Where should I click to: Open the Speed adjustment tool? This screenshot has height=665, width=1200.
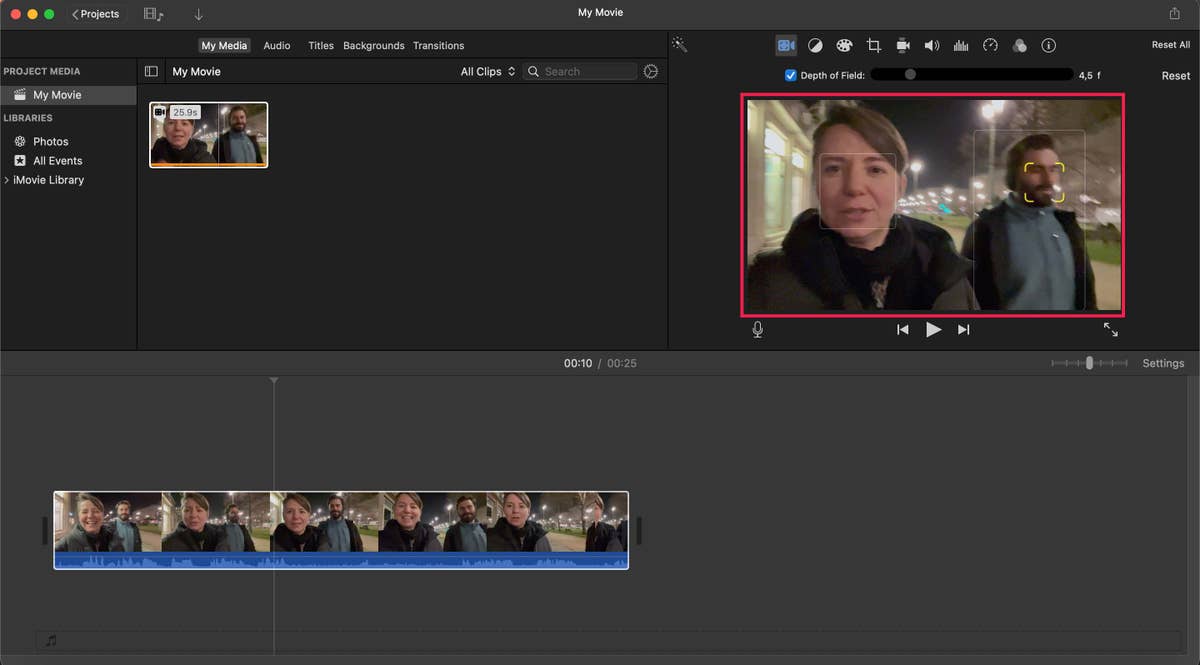tap(990, 46)
